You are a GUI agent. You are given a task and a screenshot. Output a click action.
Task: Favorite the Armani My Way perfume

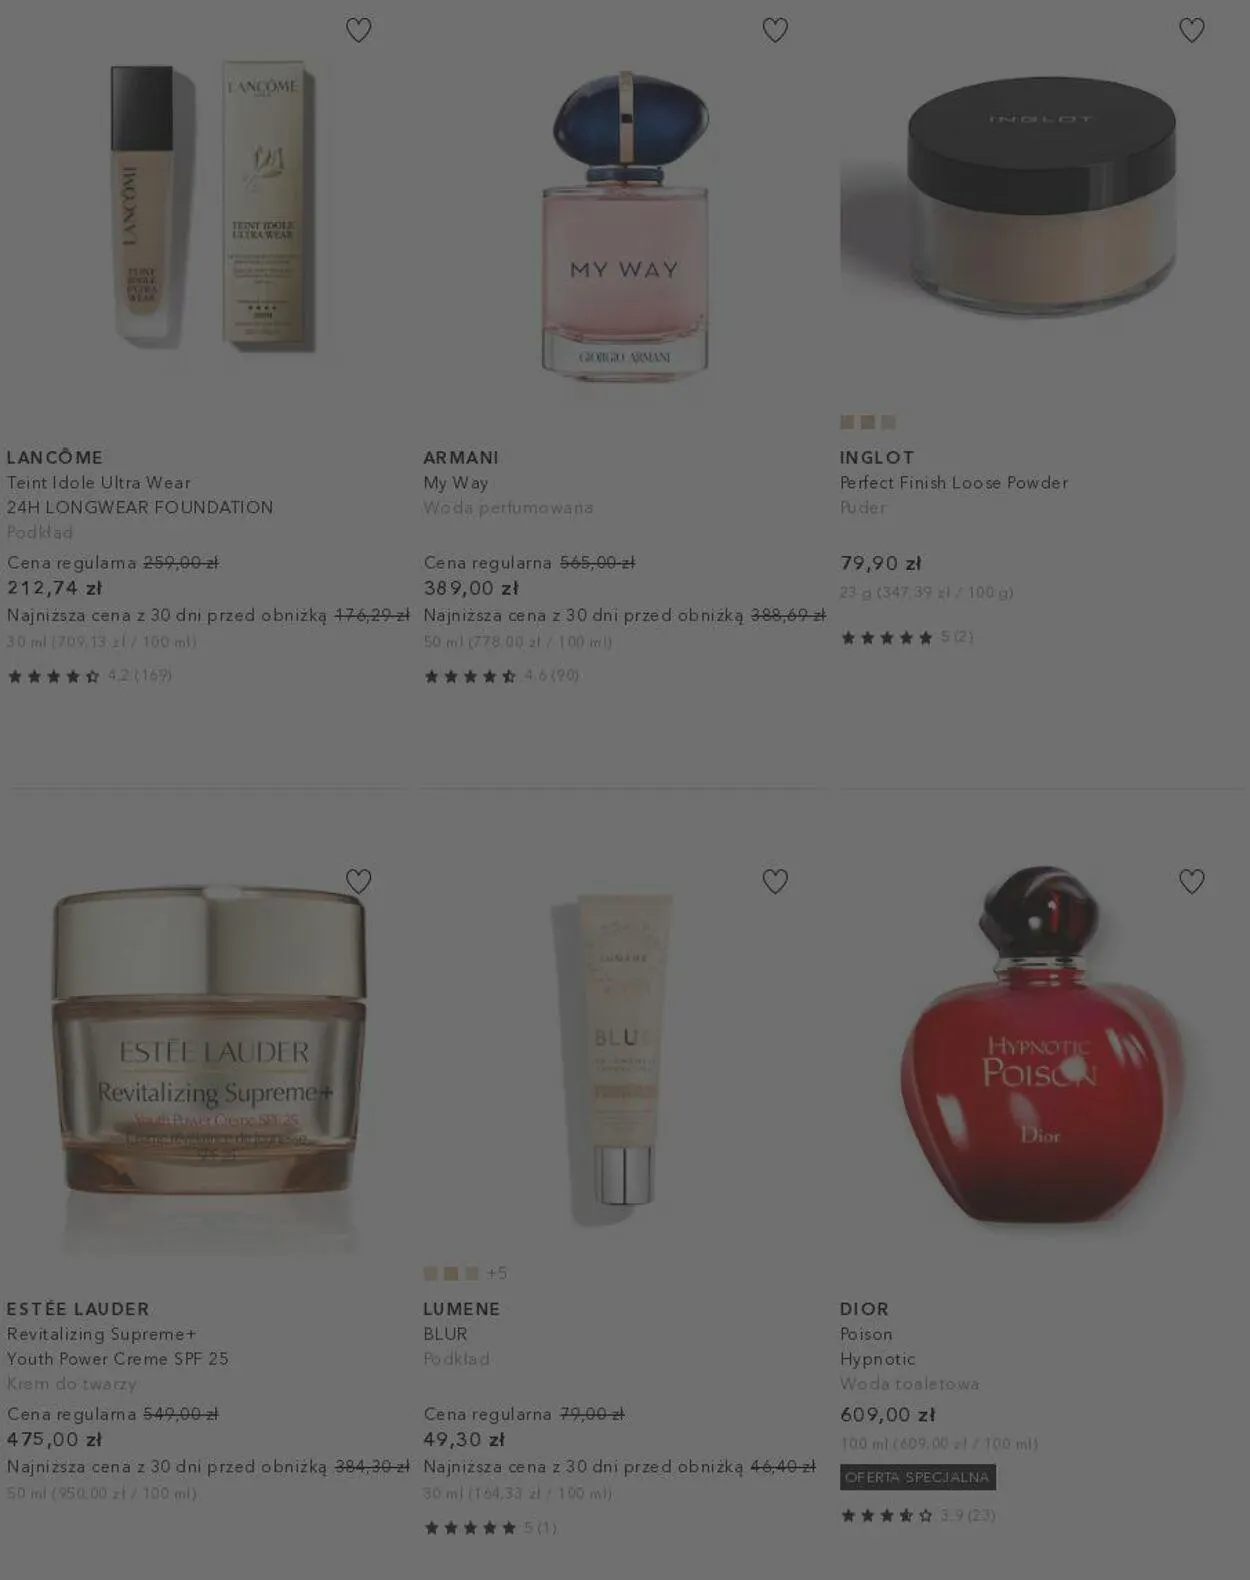coord(775,30)
